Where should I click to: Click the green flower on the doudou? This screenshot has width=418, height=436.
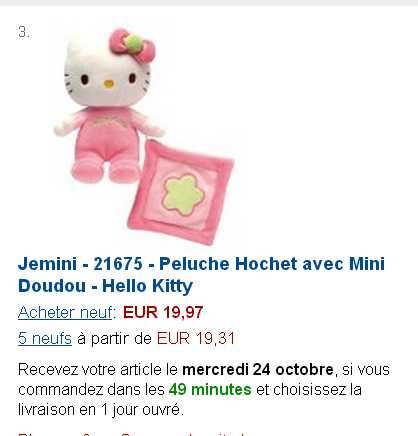click(x=183, y=195)
